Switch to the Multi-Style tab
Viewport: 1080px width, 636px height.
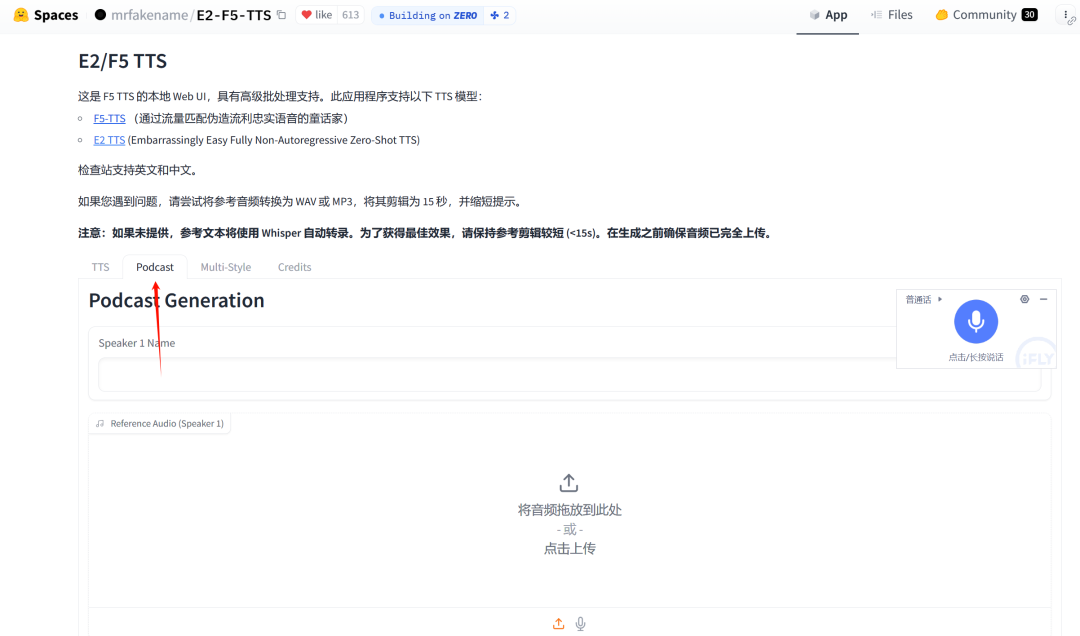tap(225, 267)
